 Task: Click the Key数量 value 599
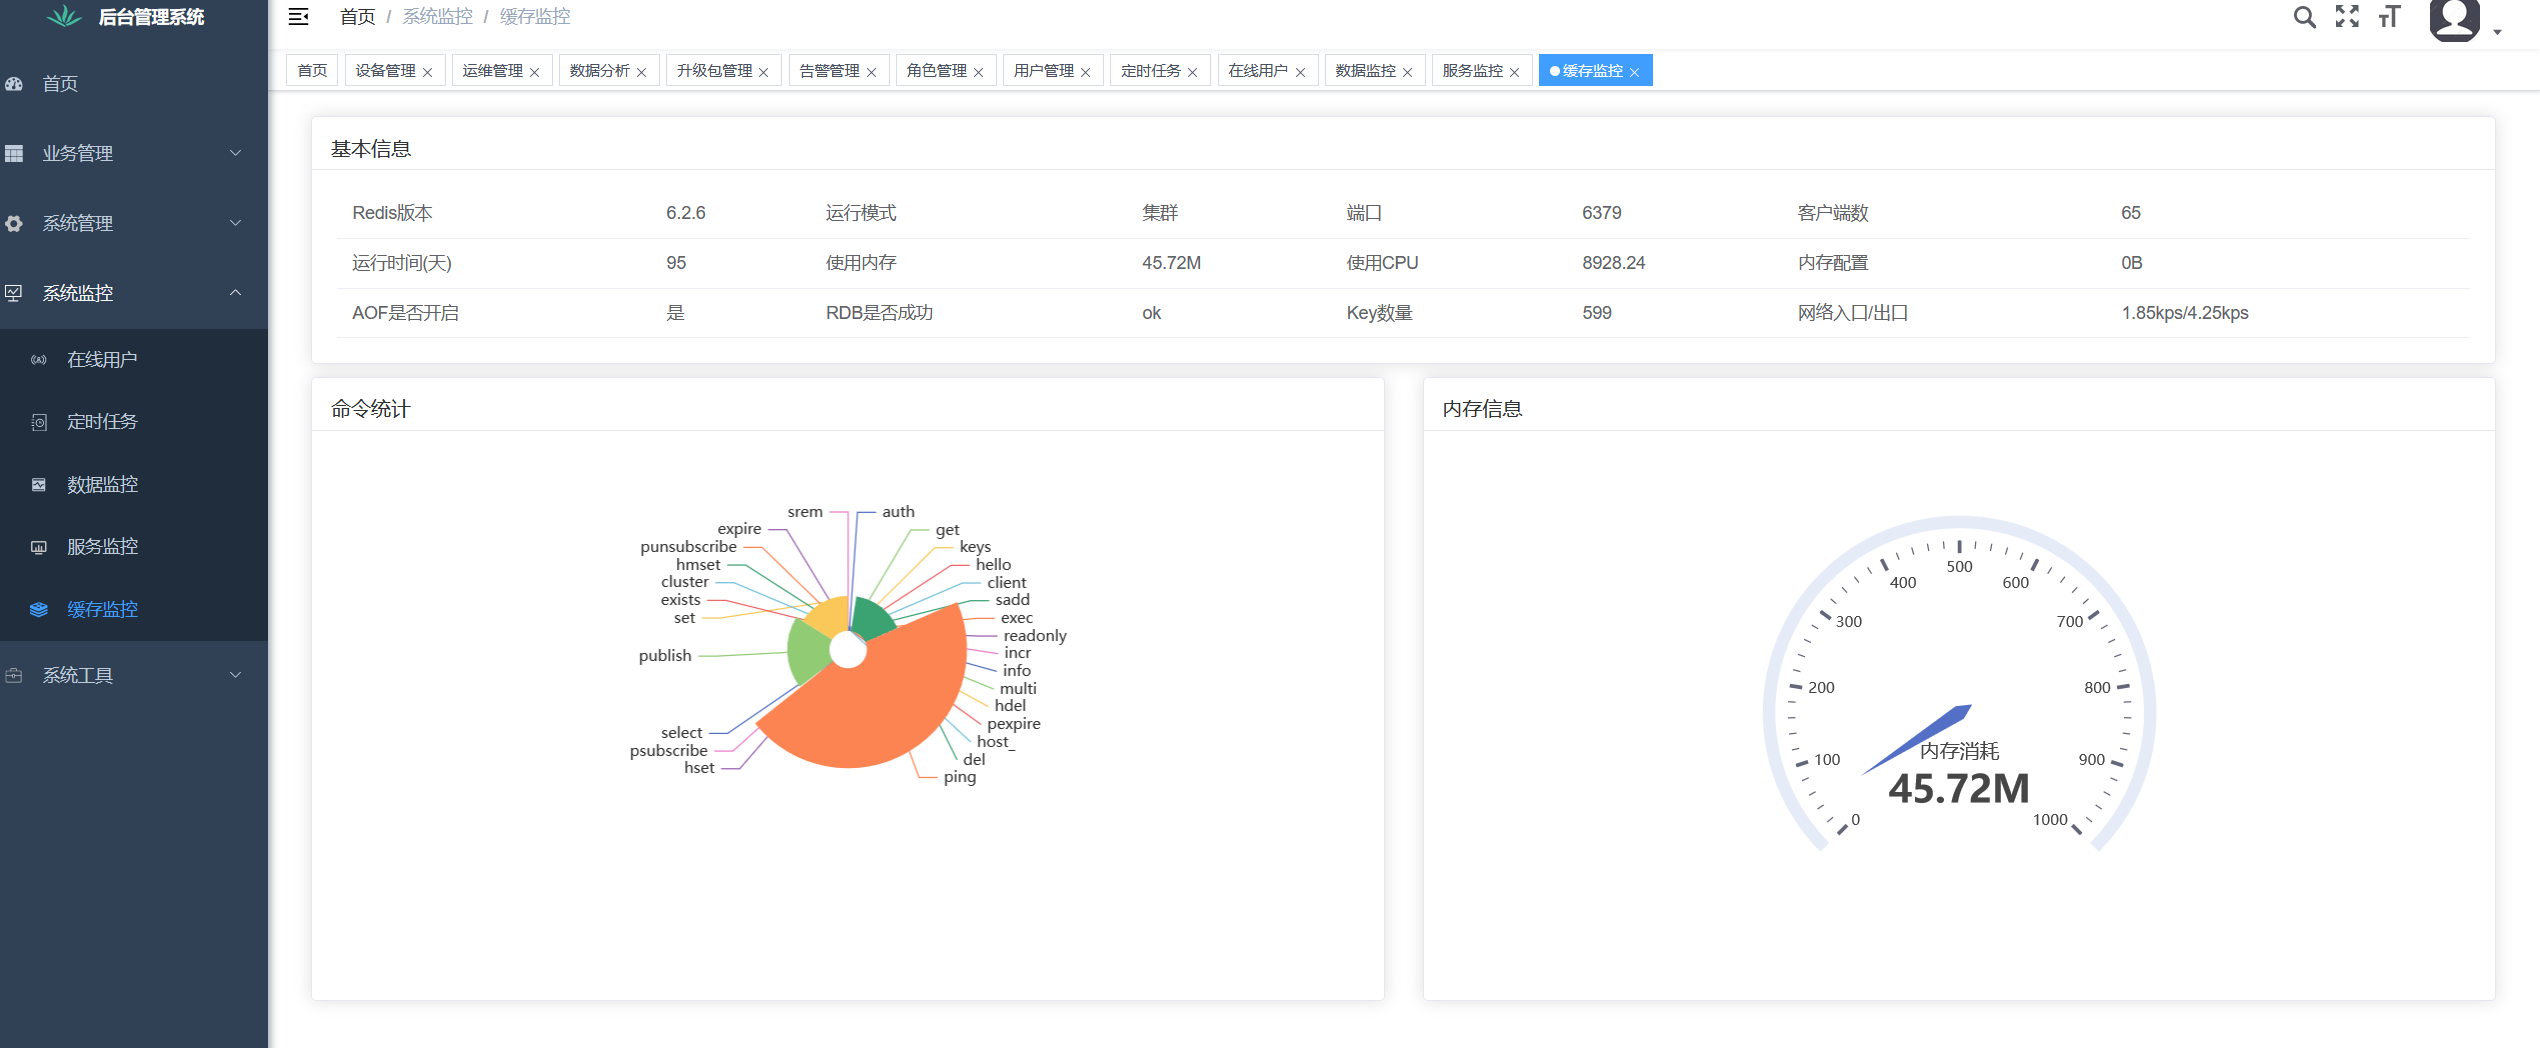point(1596,313)
